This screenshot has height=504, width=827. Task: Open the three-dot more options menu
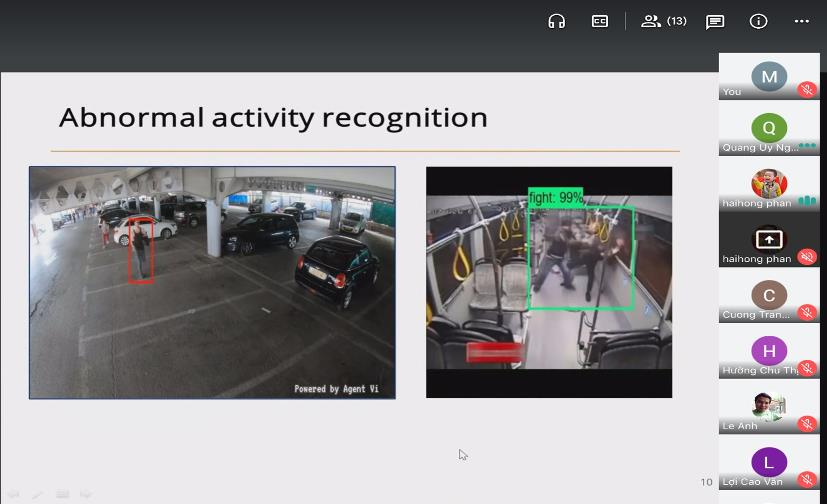[801, 21]
